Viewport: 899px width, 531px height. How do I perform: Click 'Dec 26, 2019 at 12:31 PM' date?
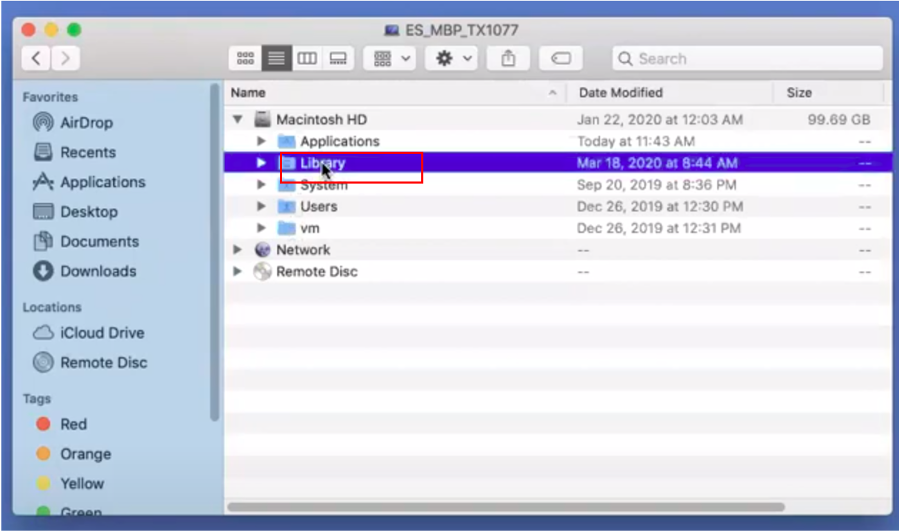pos(659,228)
